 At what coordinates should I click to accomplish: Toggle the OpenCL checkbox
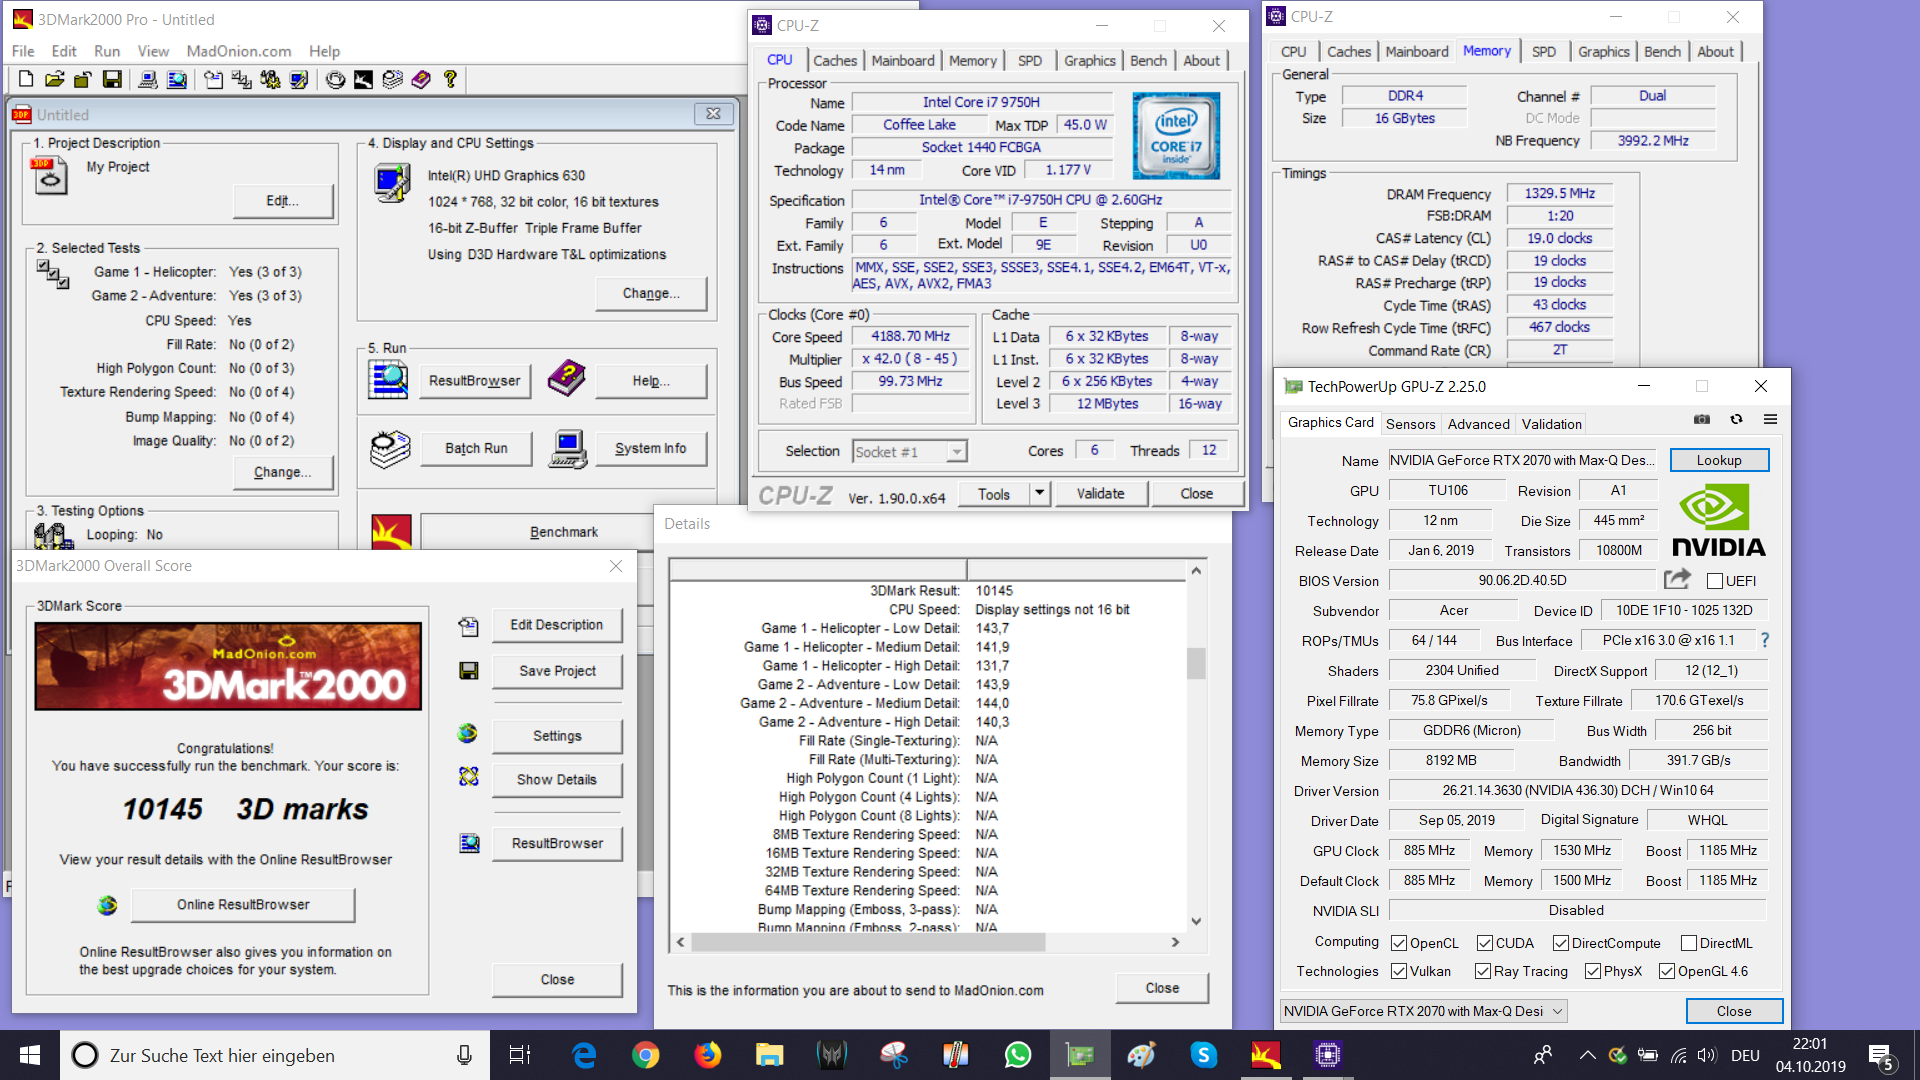(x=1399, y=943)
